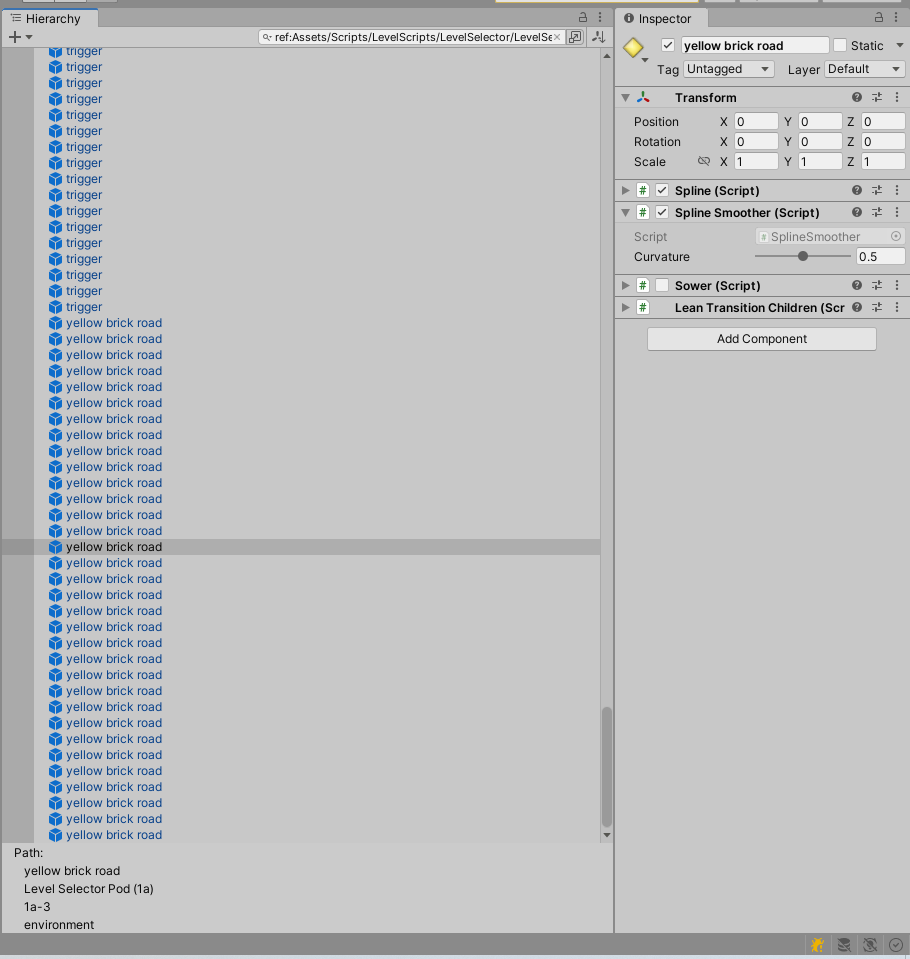Open the Tag dropdown showing Untagged
Screen dimensions: 910x959
coord(728,69)
